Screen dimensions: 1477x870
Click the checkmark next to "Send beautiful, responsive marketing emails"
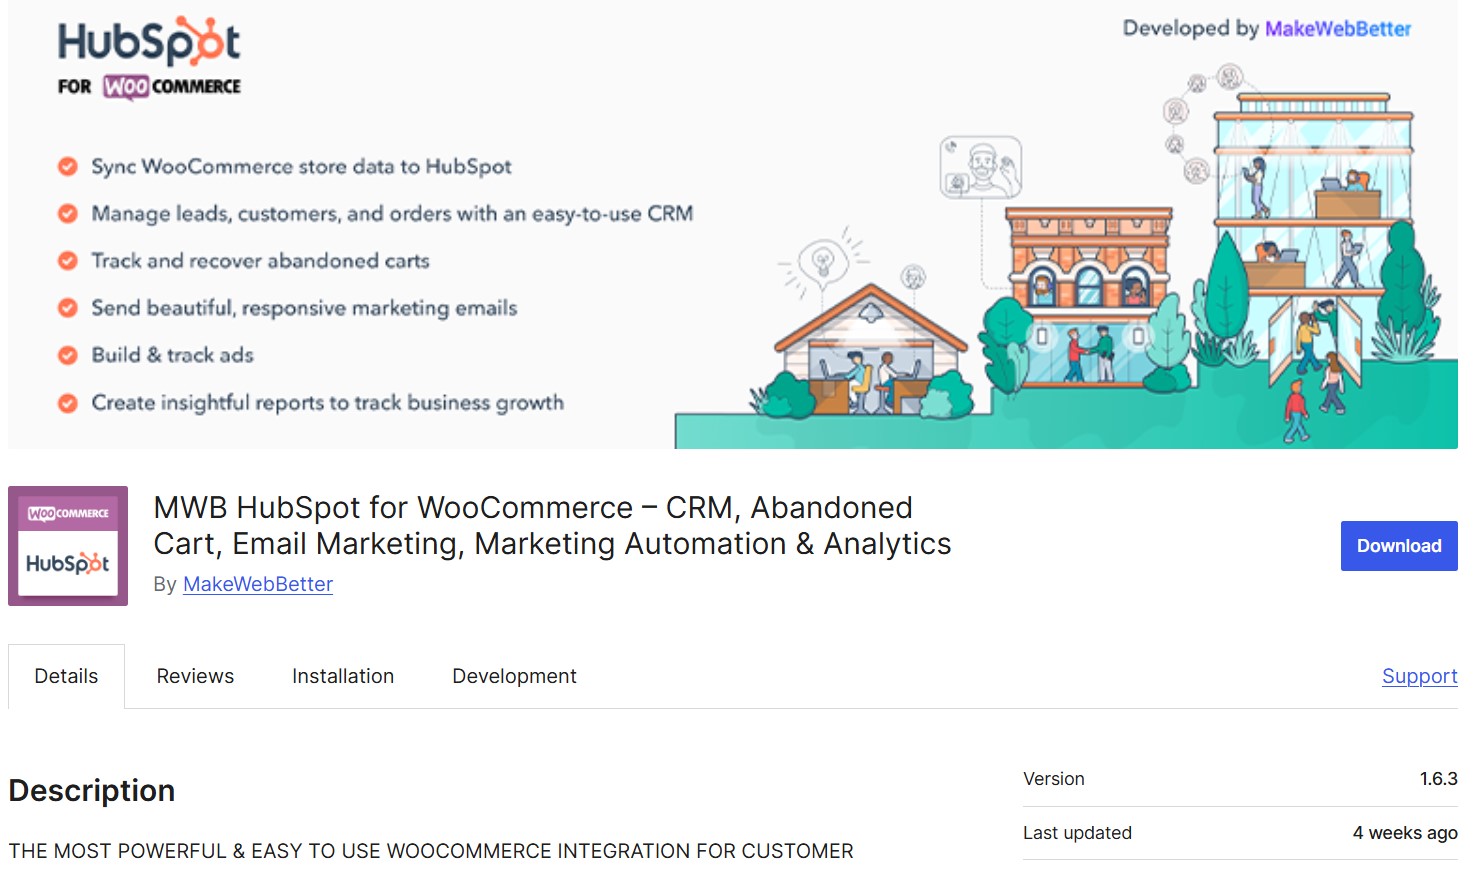click(67, 307)
